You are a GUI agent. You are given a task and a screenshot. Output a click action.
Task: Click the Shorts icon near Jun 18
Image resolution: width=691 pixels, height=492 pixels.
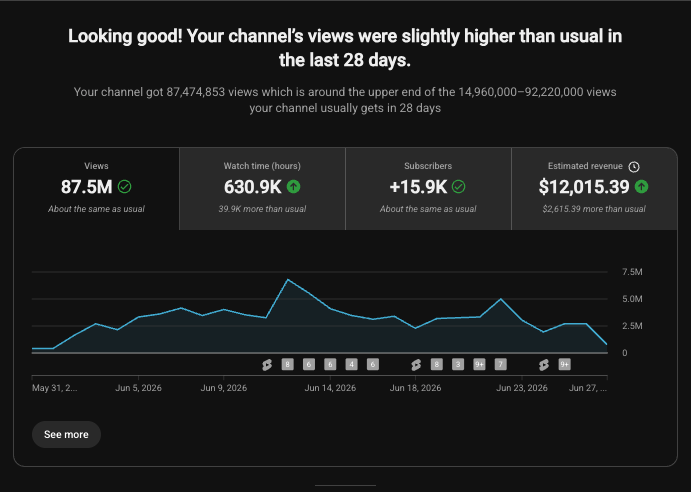pyautogui.click(x=416, y=365)
